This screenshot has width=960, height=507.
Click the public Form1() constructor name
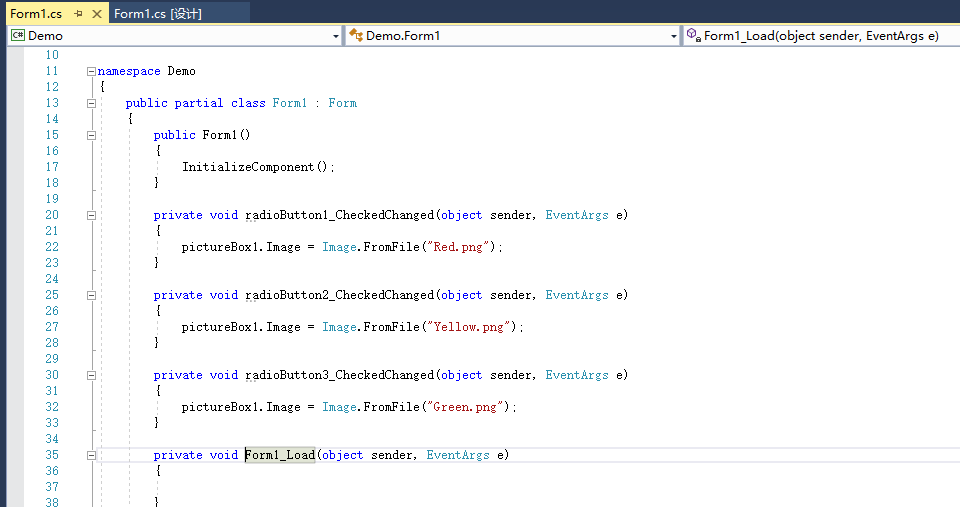point(226,135)
